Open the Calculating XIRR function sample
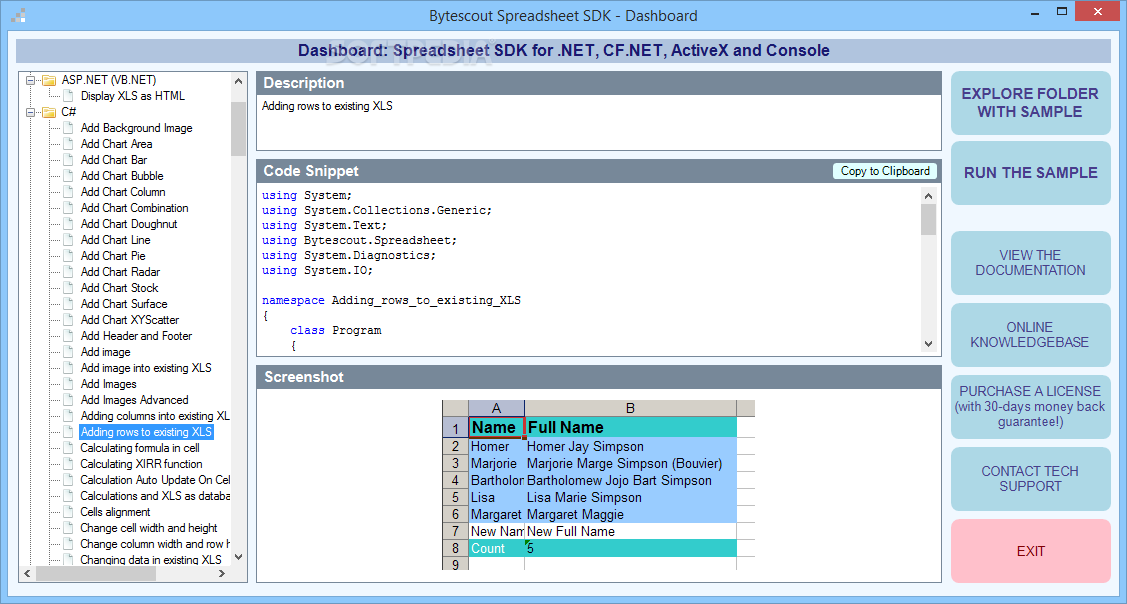 pyautogui.click(x=142, y=464)
